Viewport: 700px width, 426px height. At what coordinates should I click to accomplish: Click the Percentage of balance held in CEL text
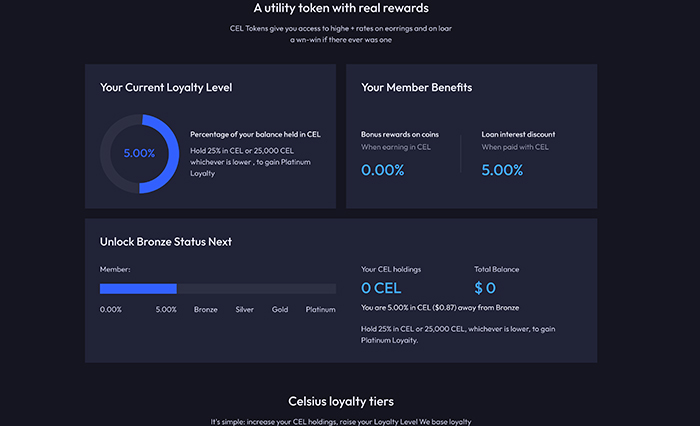(255, 134)
